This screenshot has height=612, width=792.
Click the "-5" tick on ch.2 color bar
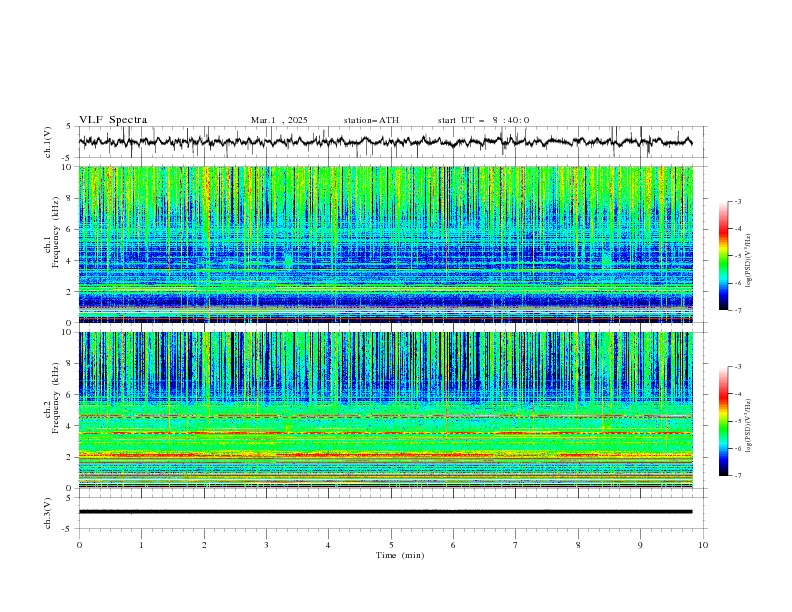click(x=738, y=421)
